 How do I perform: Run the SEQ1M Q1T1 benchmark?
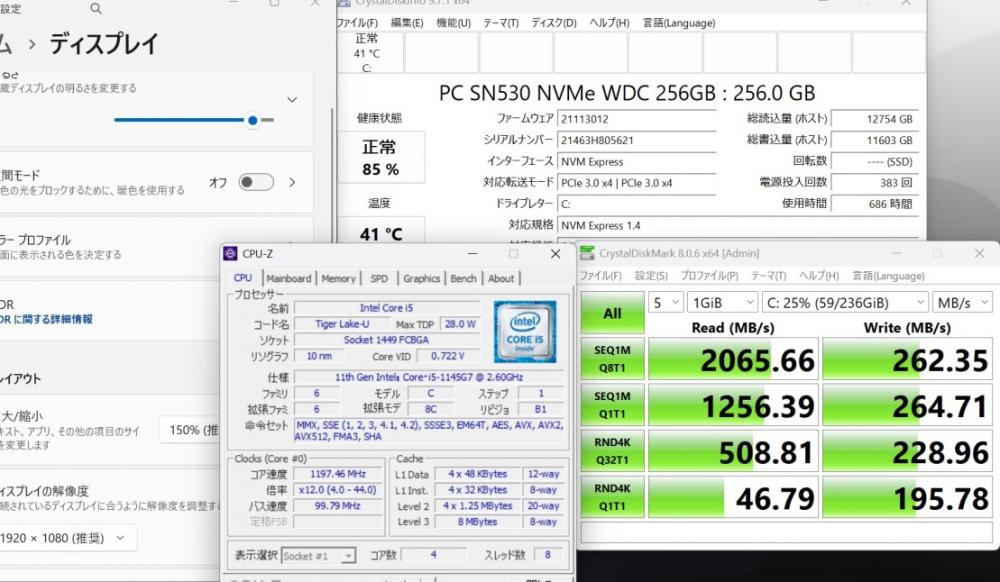[x=612, y=405]
